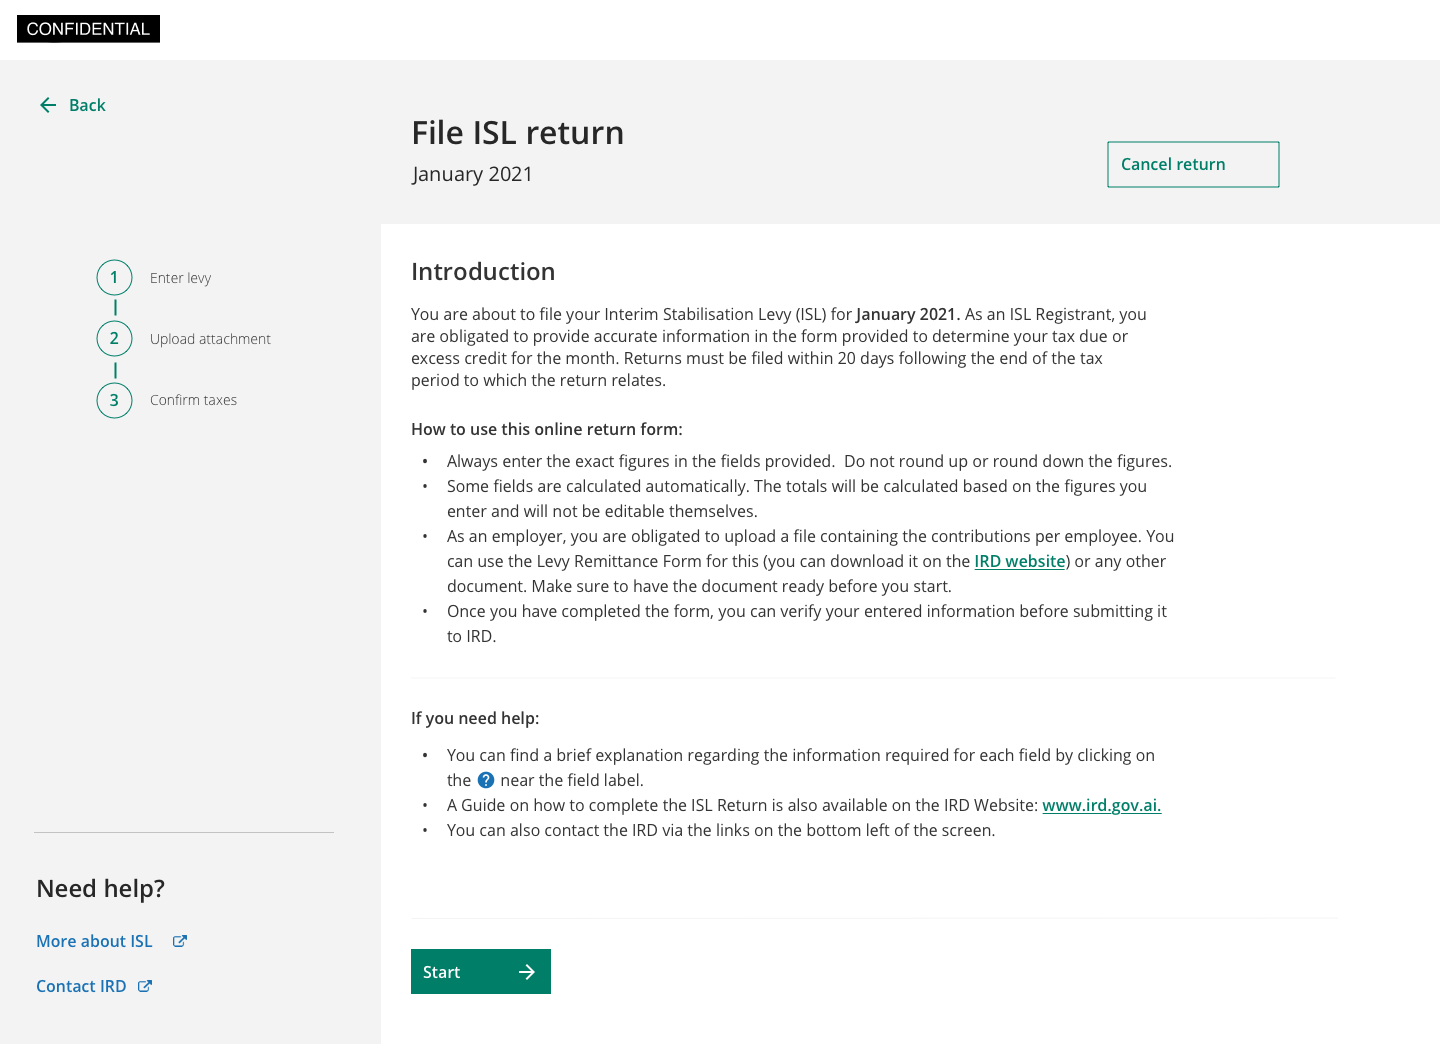Click external link icon beside More about ISL
This screenshot has width=1440, height=1044.
point(180,941)
